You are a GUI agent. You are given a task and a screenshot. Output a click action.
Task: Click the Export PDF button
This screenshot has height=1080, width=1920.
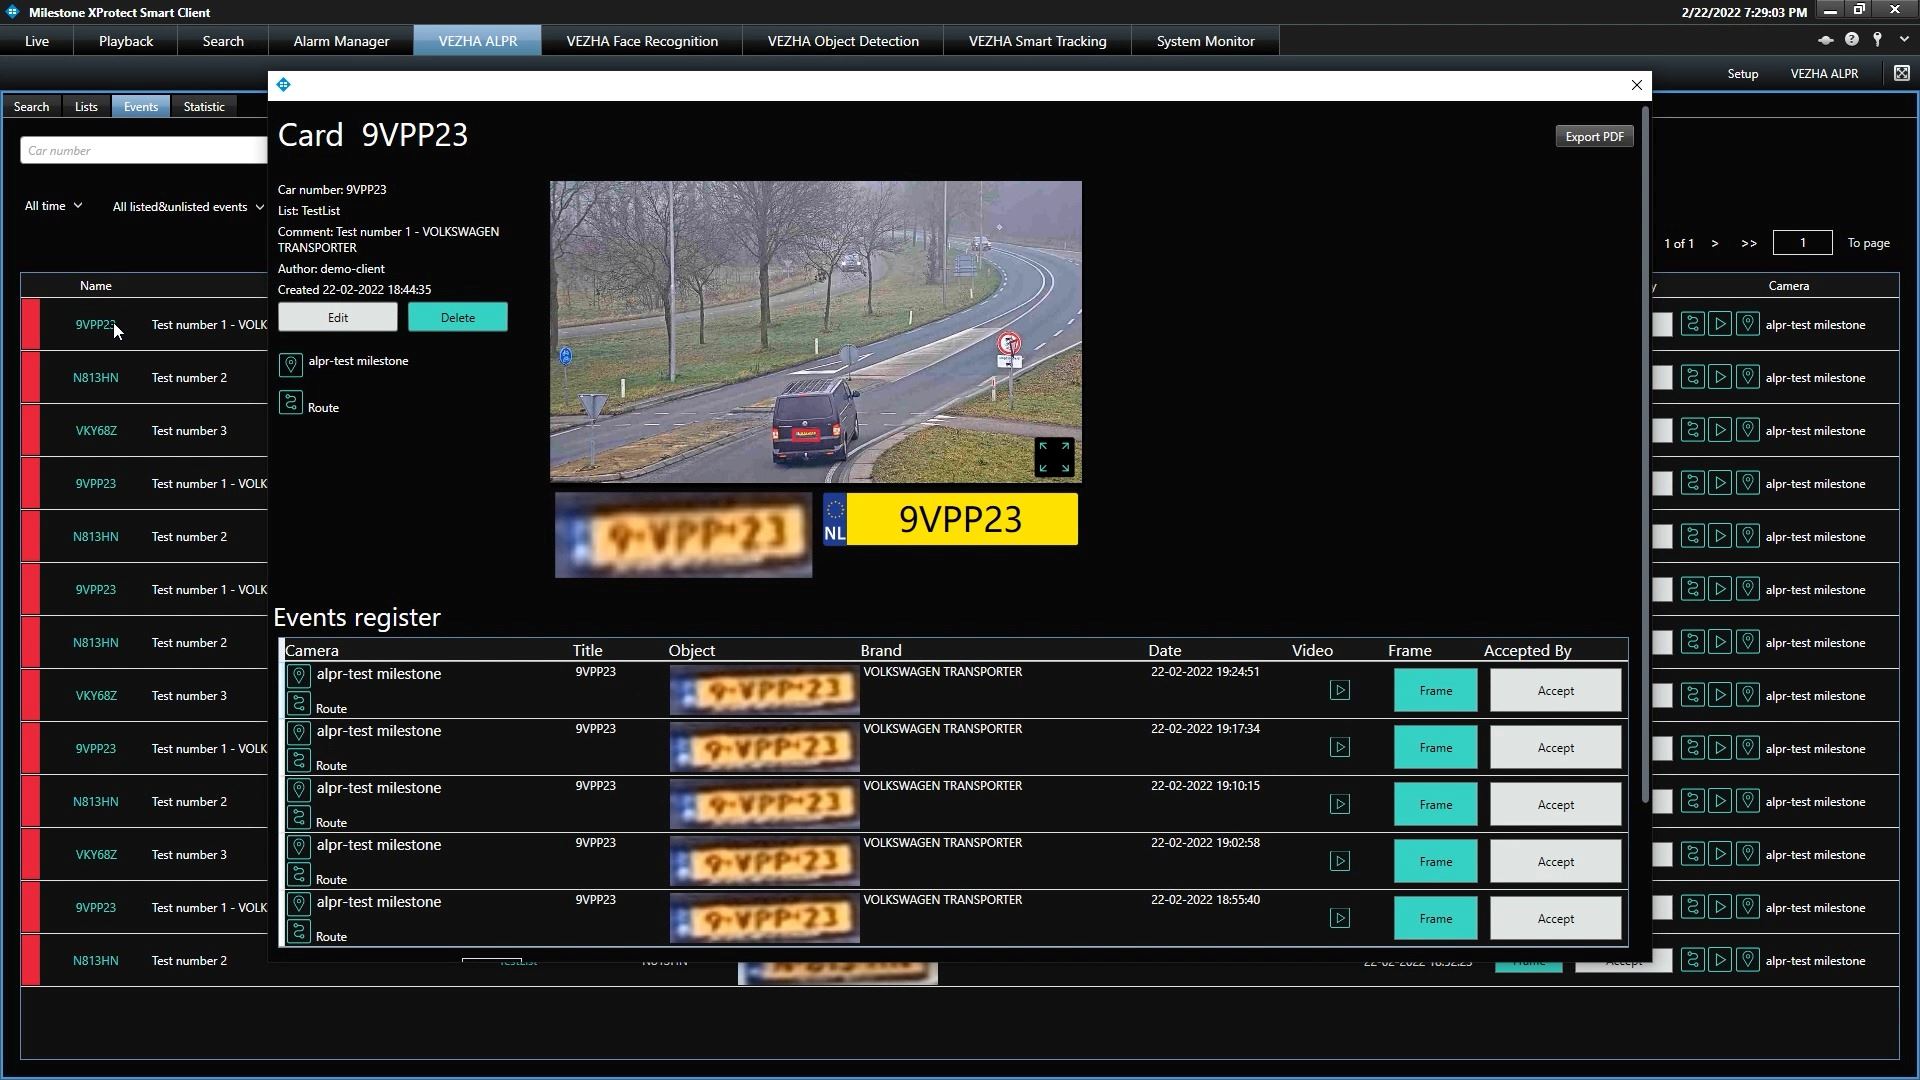(1594, 136)
